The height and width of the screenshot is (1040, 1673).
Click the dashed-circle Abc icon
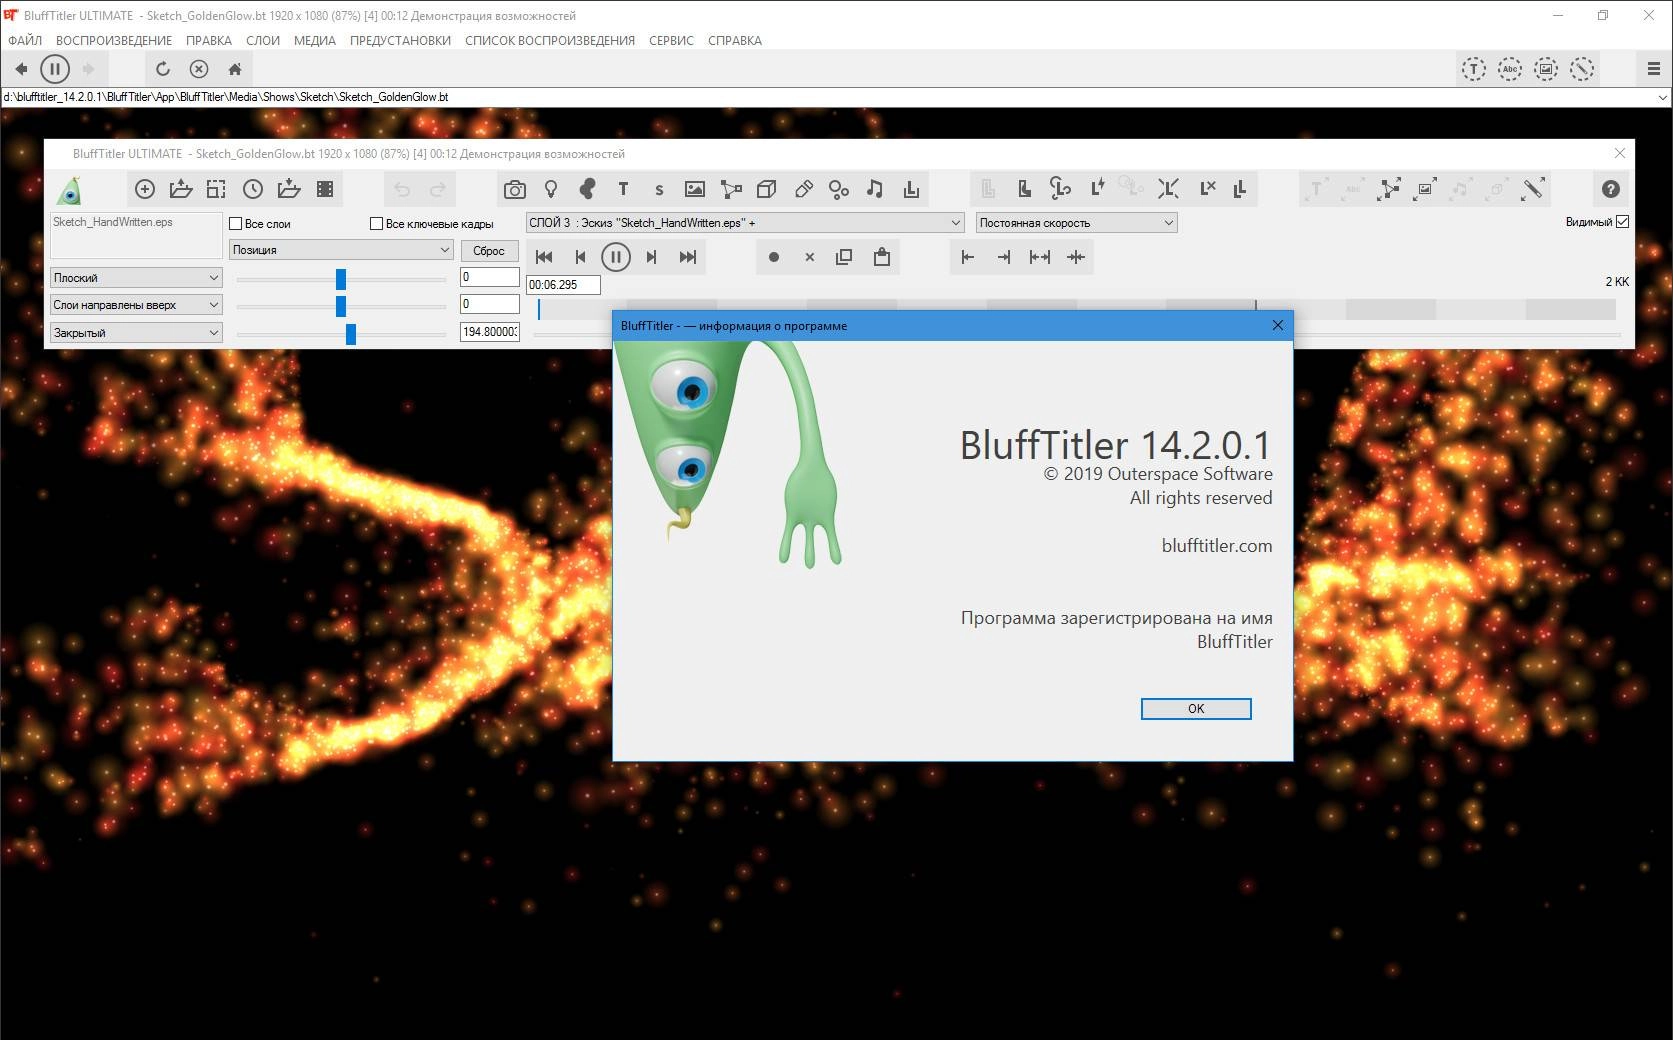1510,69
